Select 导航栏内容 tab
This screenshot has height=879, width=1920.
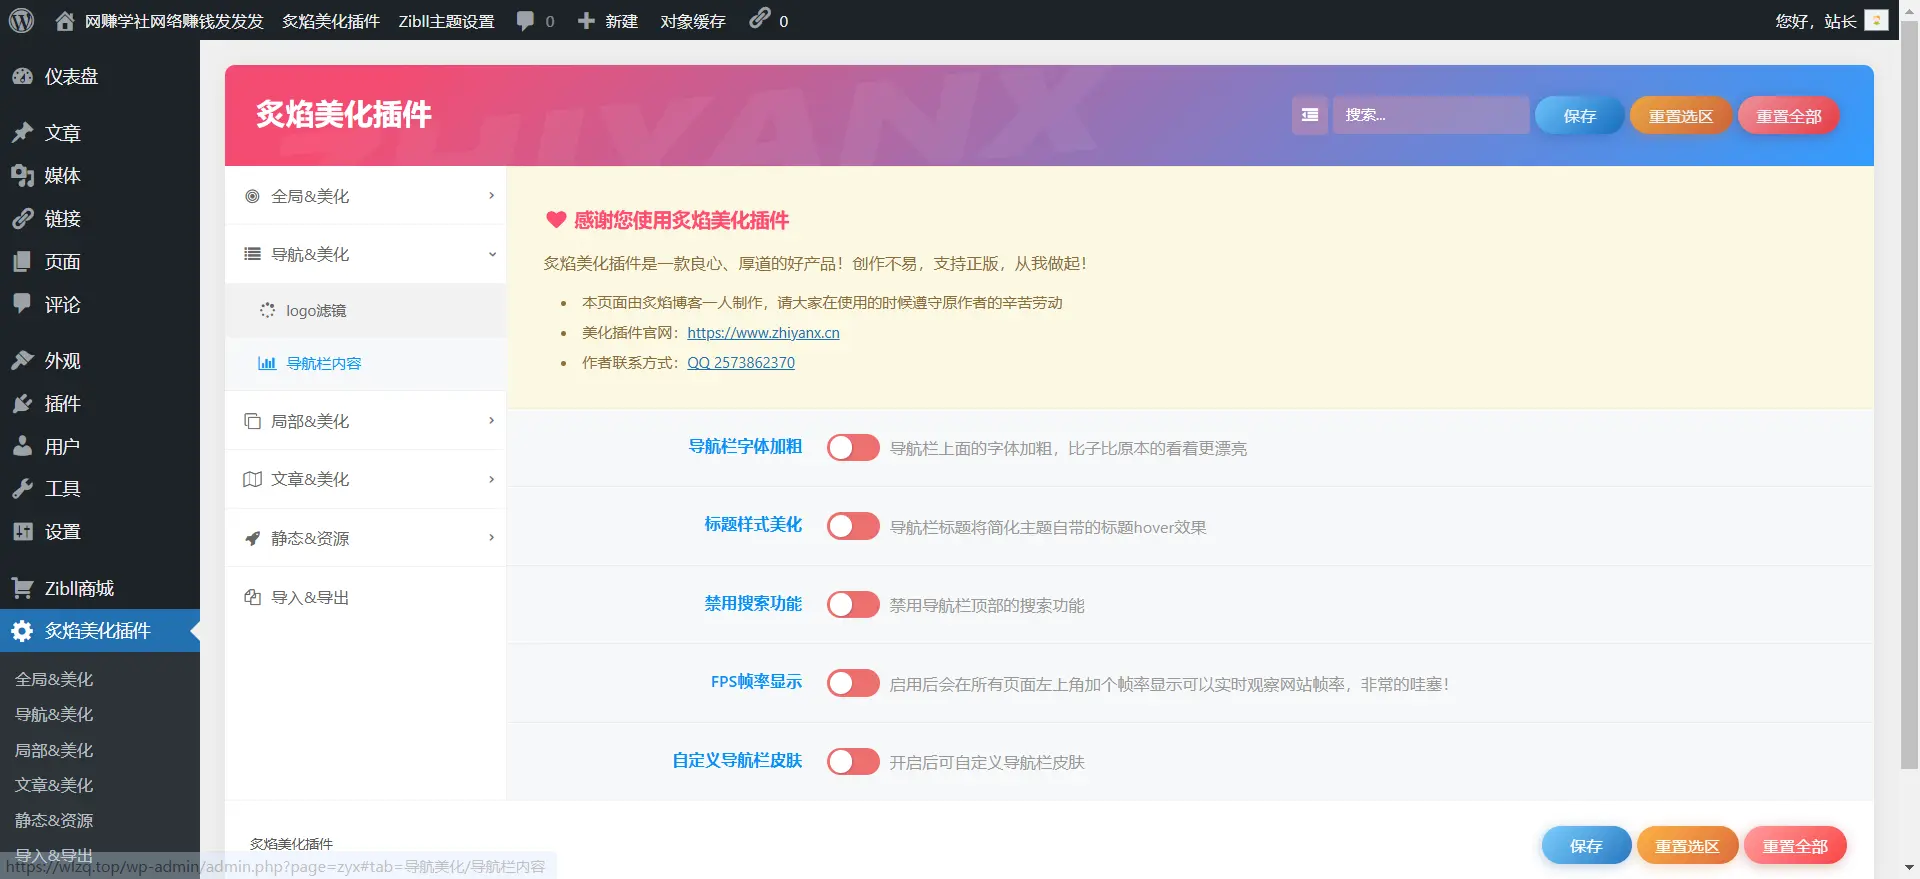click(366, 363)
